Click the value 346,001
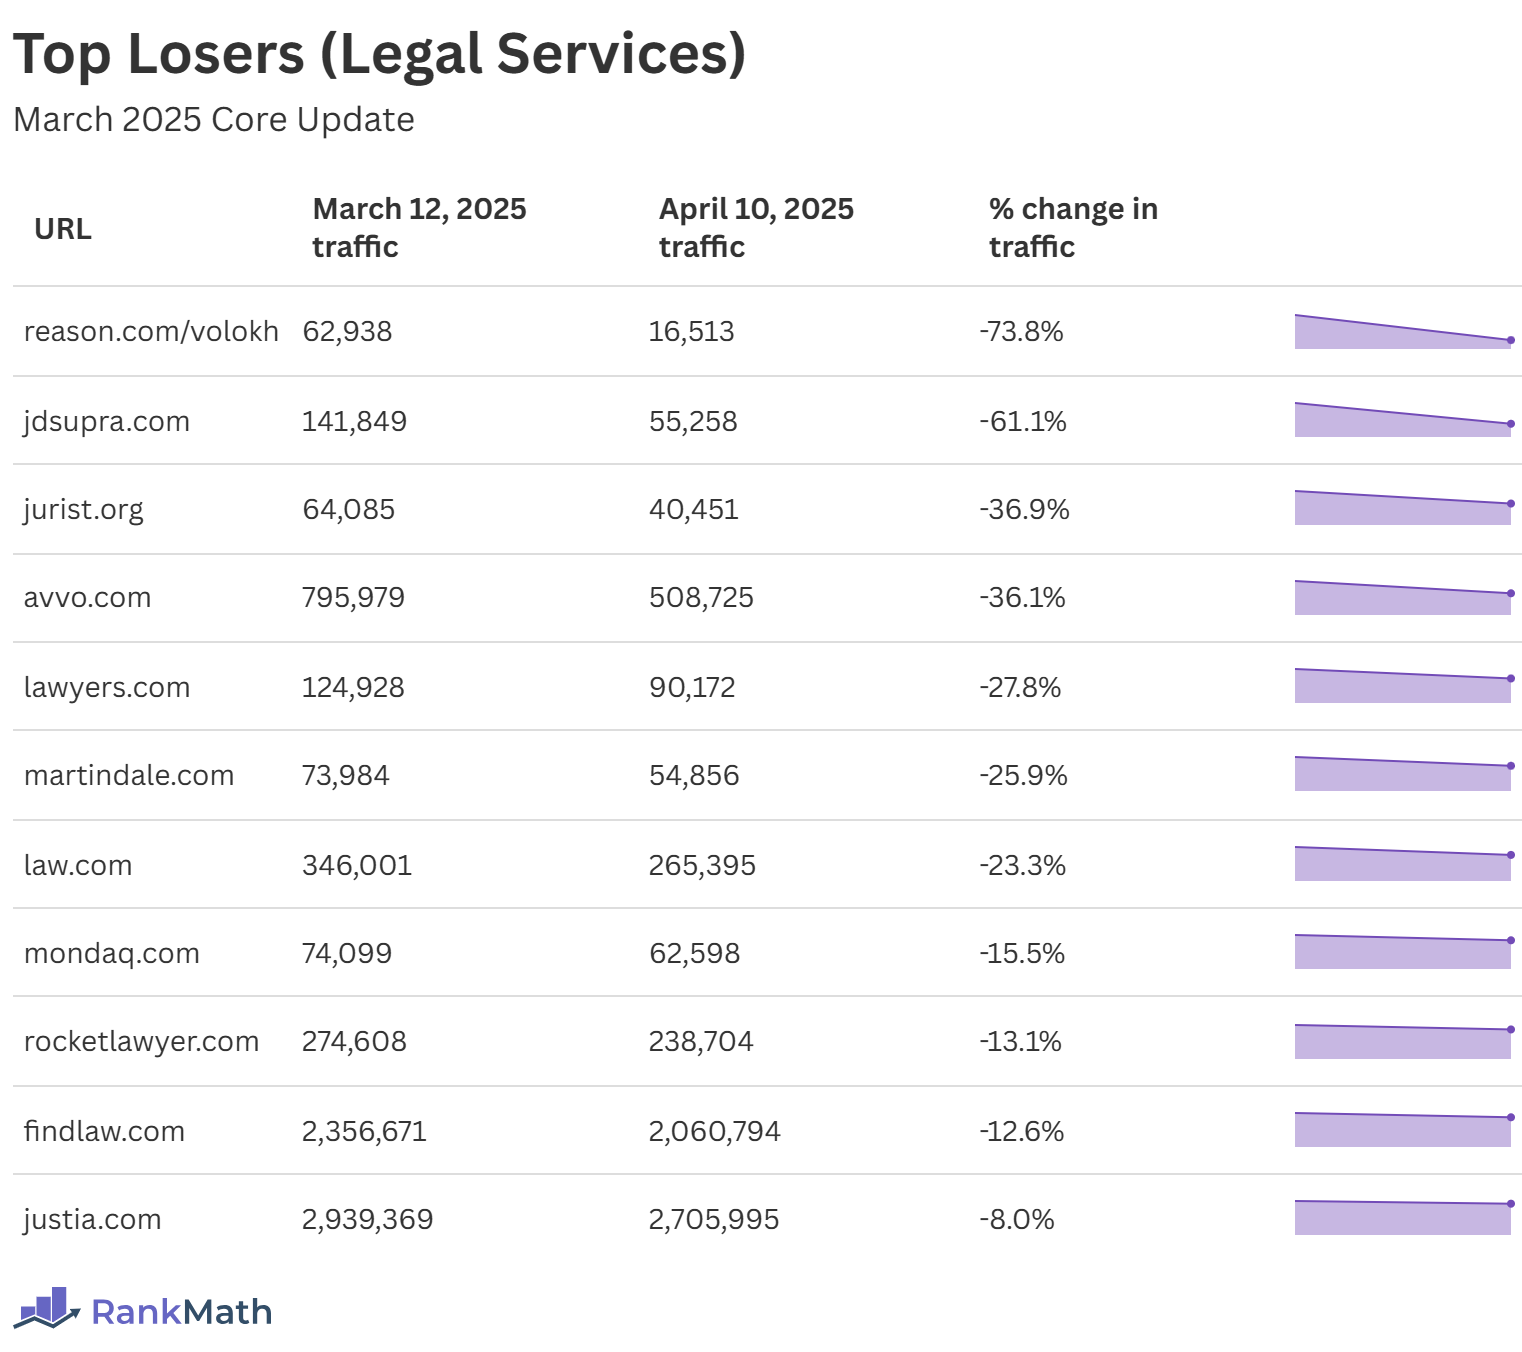Viewport: 1522px width, 1352px height. (x=357, y=865)
